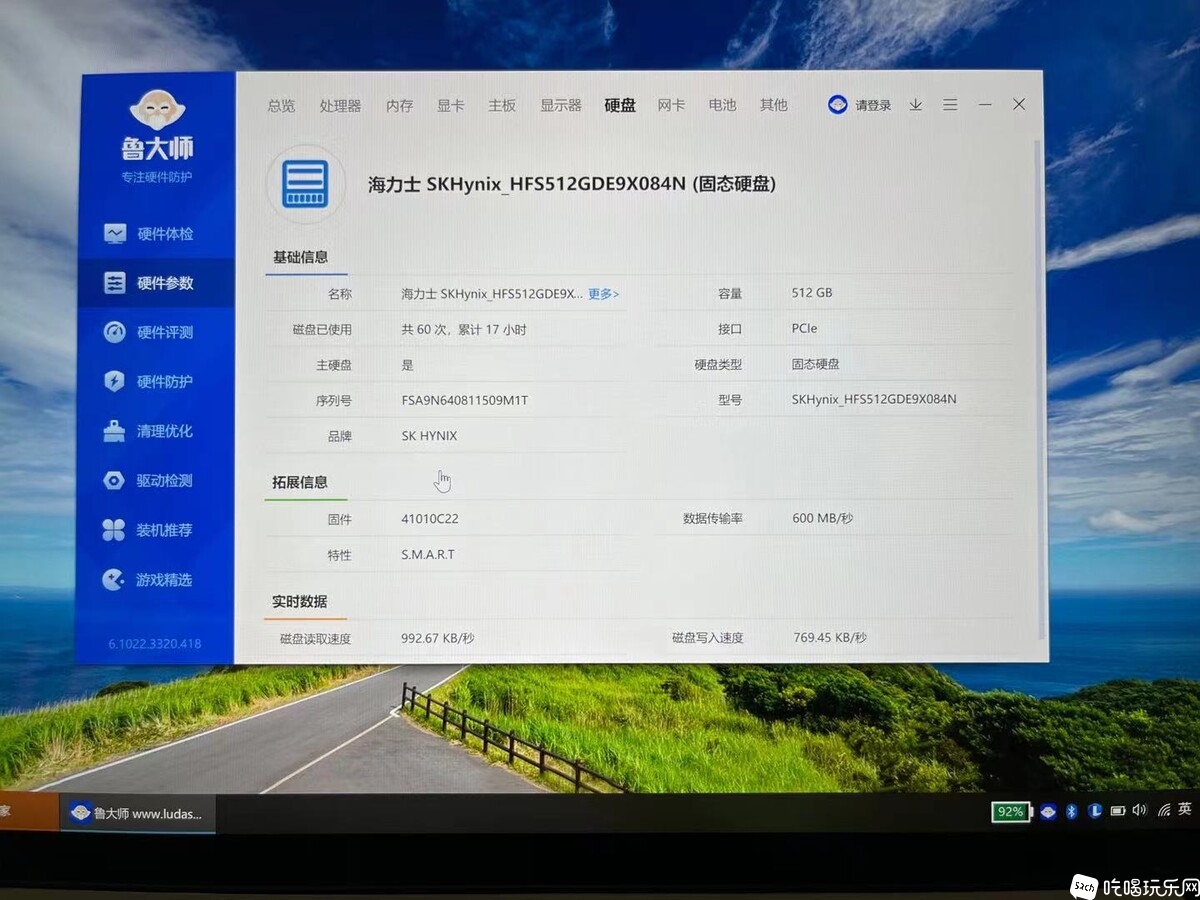Click the blue login avatar icon

838,105
